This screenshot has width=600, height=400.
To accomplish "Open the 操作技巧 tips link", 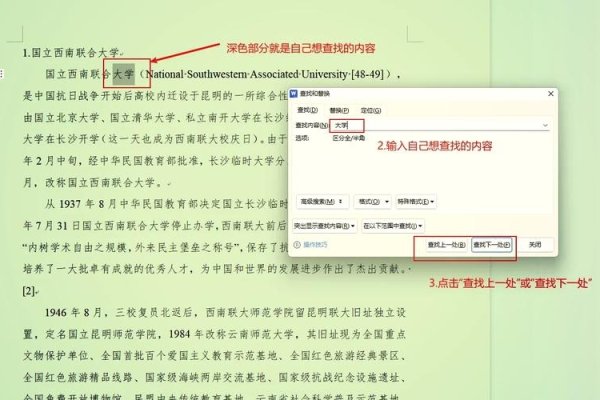I will (315, 245).
